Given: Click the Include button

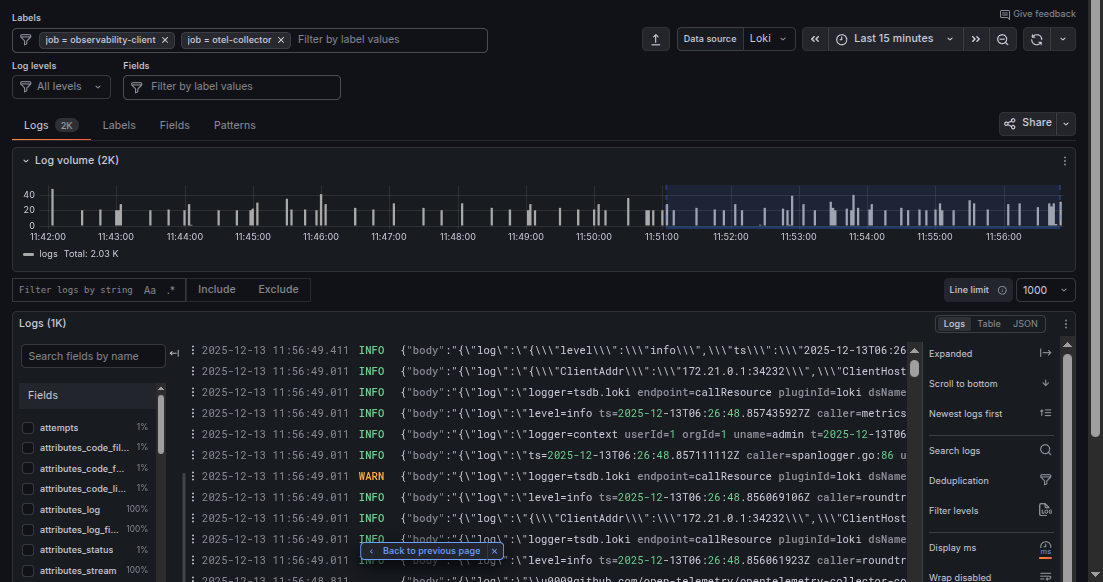Looking at the screenshot, I should 217,290.
